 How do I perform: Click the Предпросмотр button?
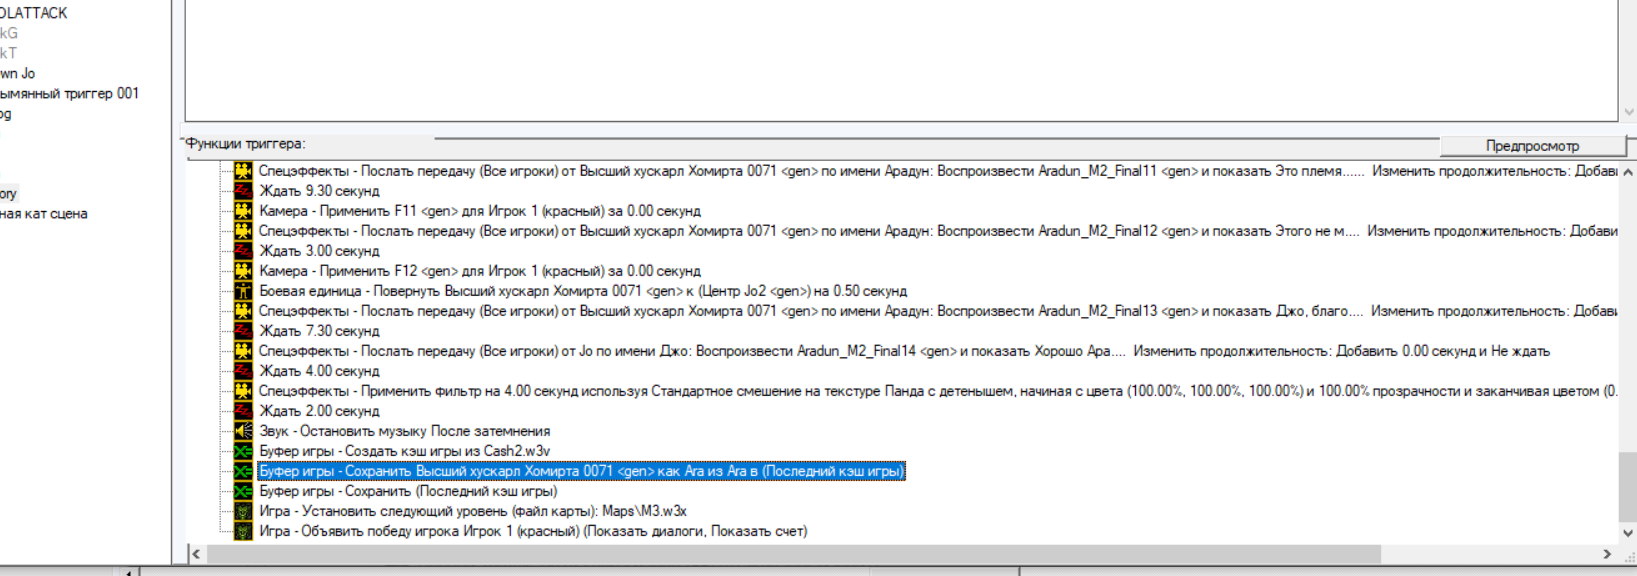[x=1532, y=146]
